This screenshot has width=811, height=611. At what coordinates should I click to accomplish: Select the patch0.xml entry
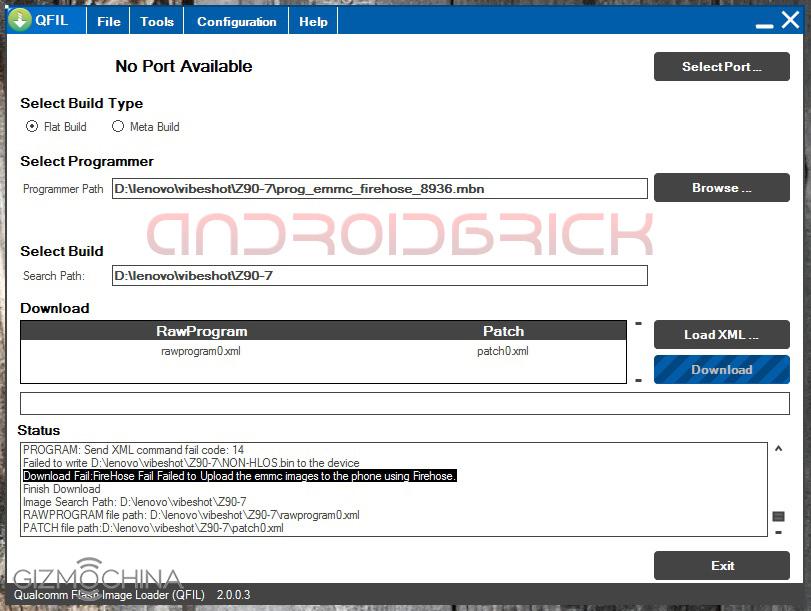503,351
